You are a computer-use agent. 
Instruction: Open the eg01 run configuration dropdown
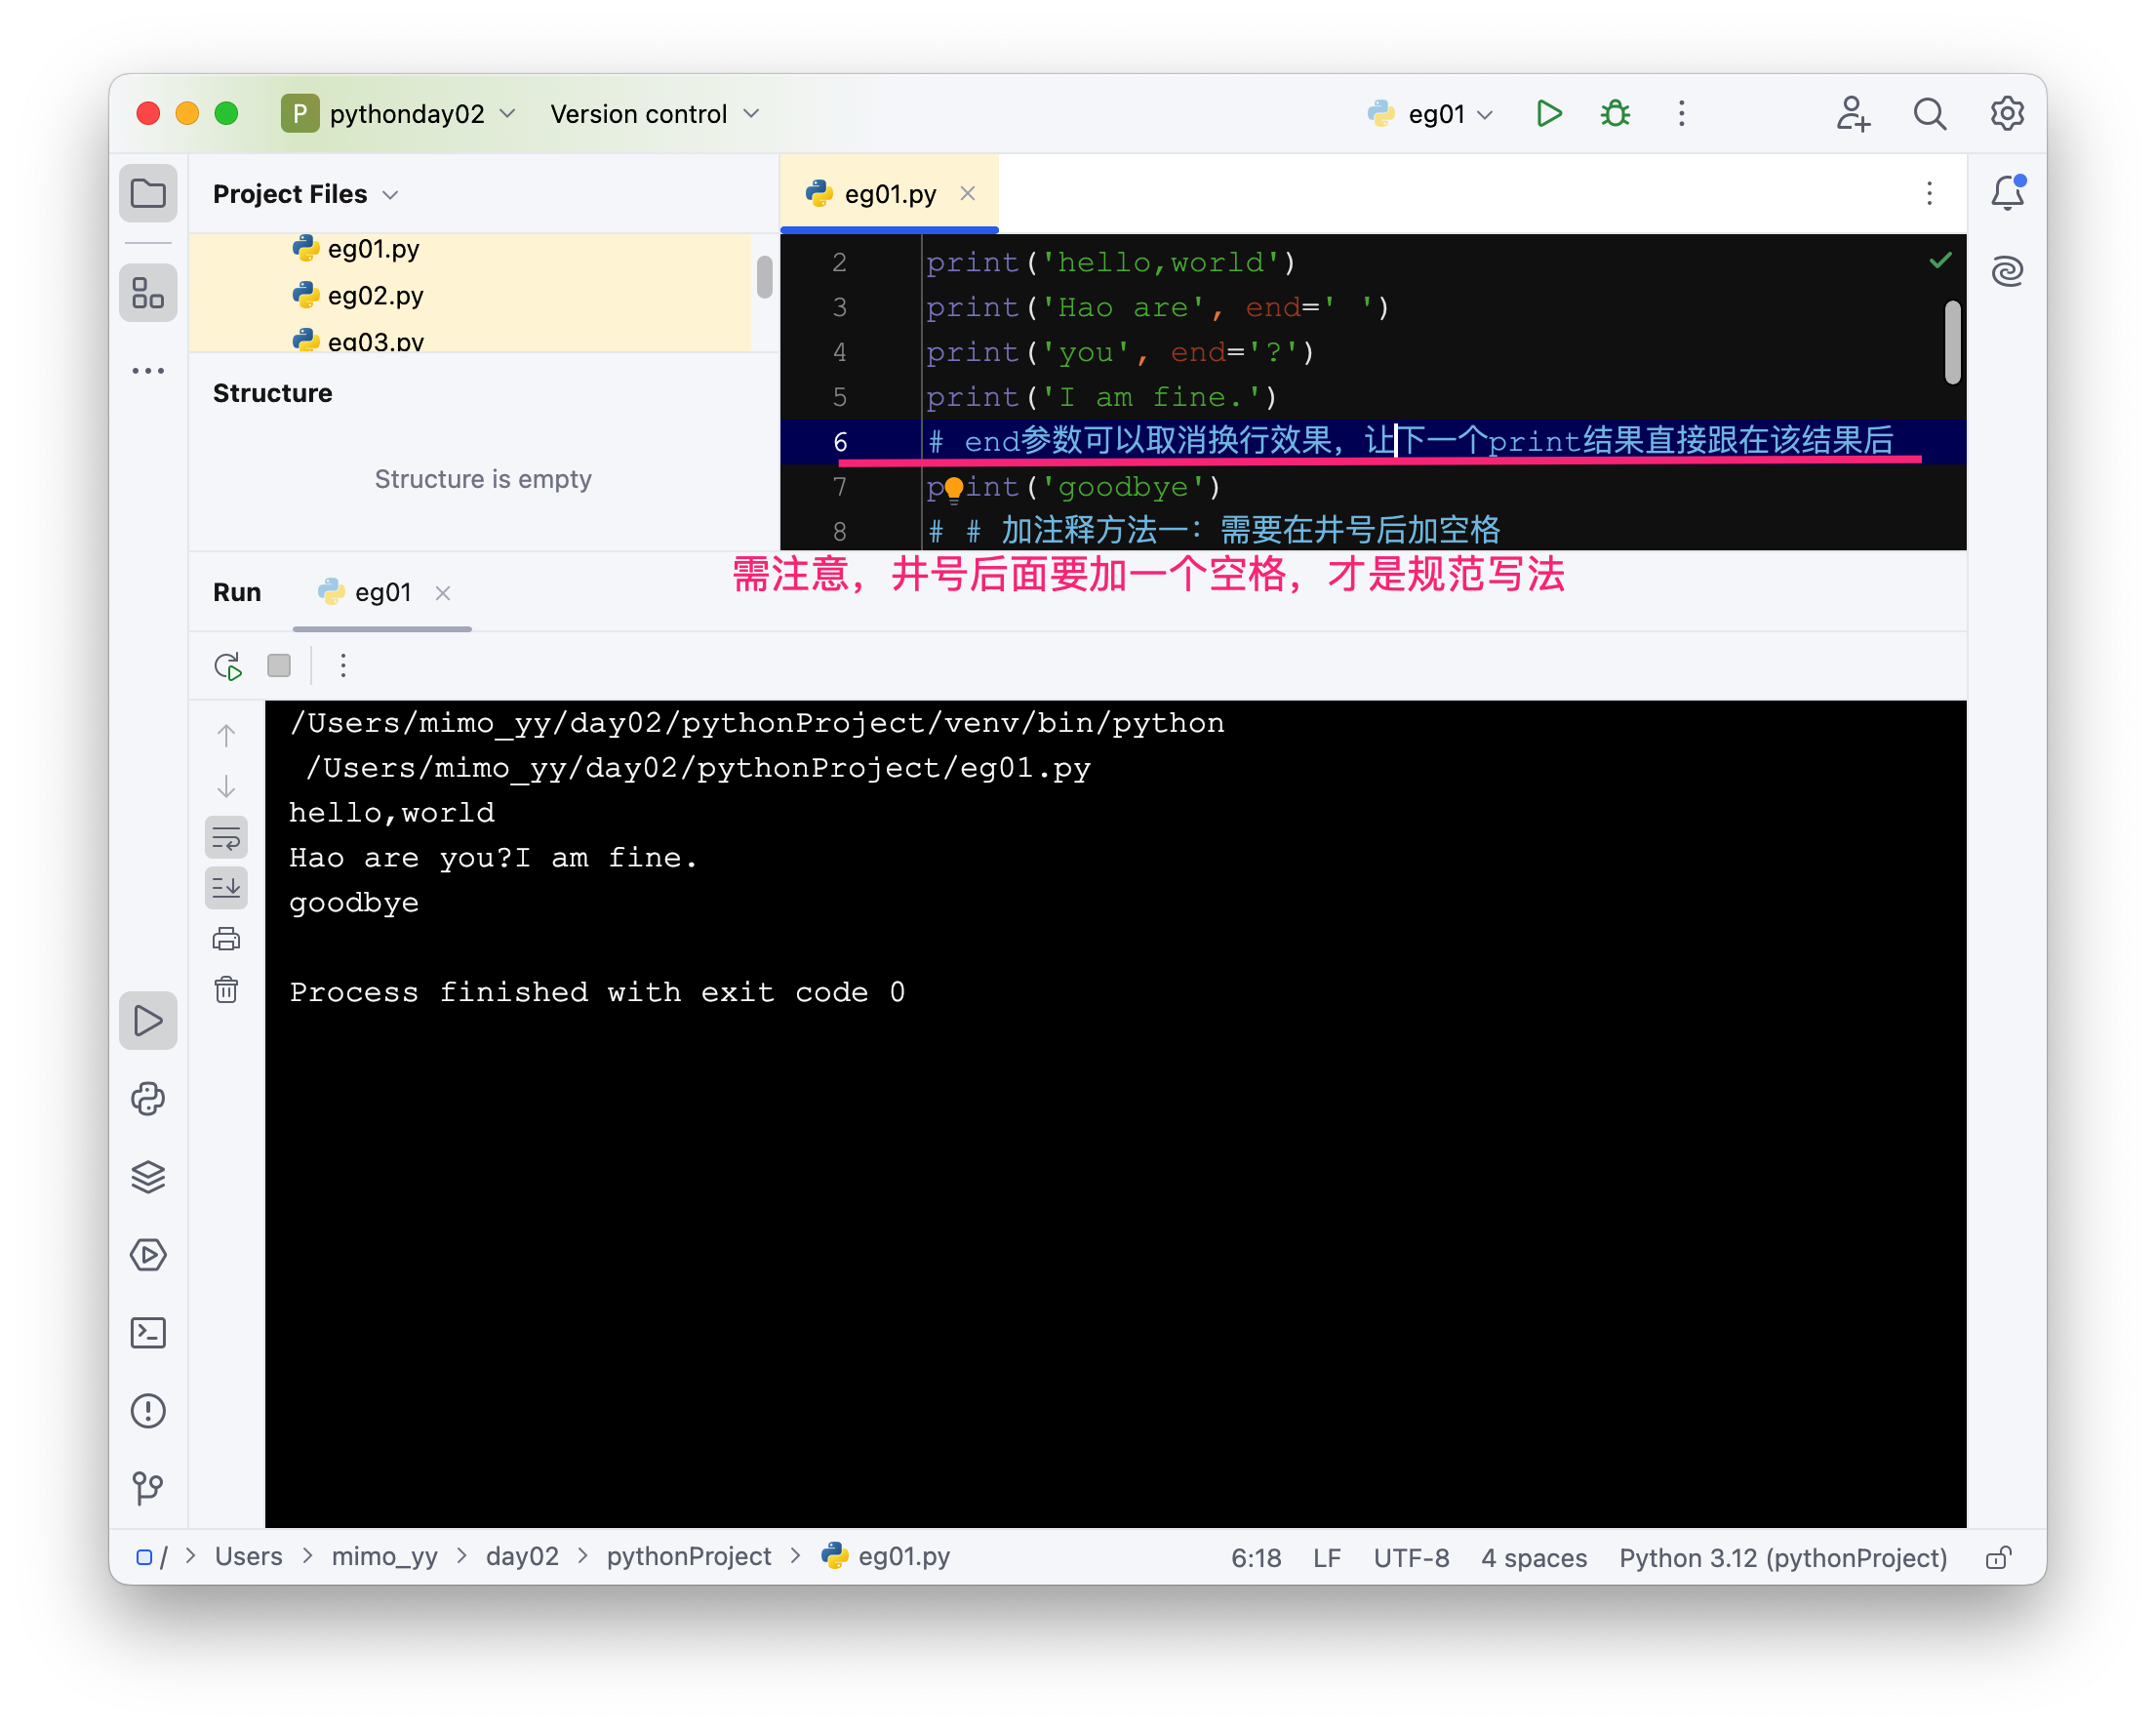pyautogui.click(x=1431, y=114)
